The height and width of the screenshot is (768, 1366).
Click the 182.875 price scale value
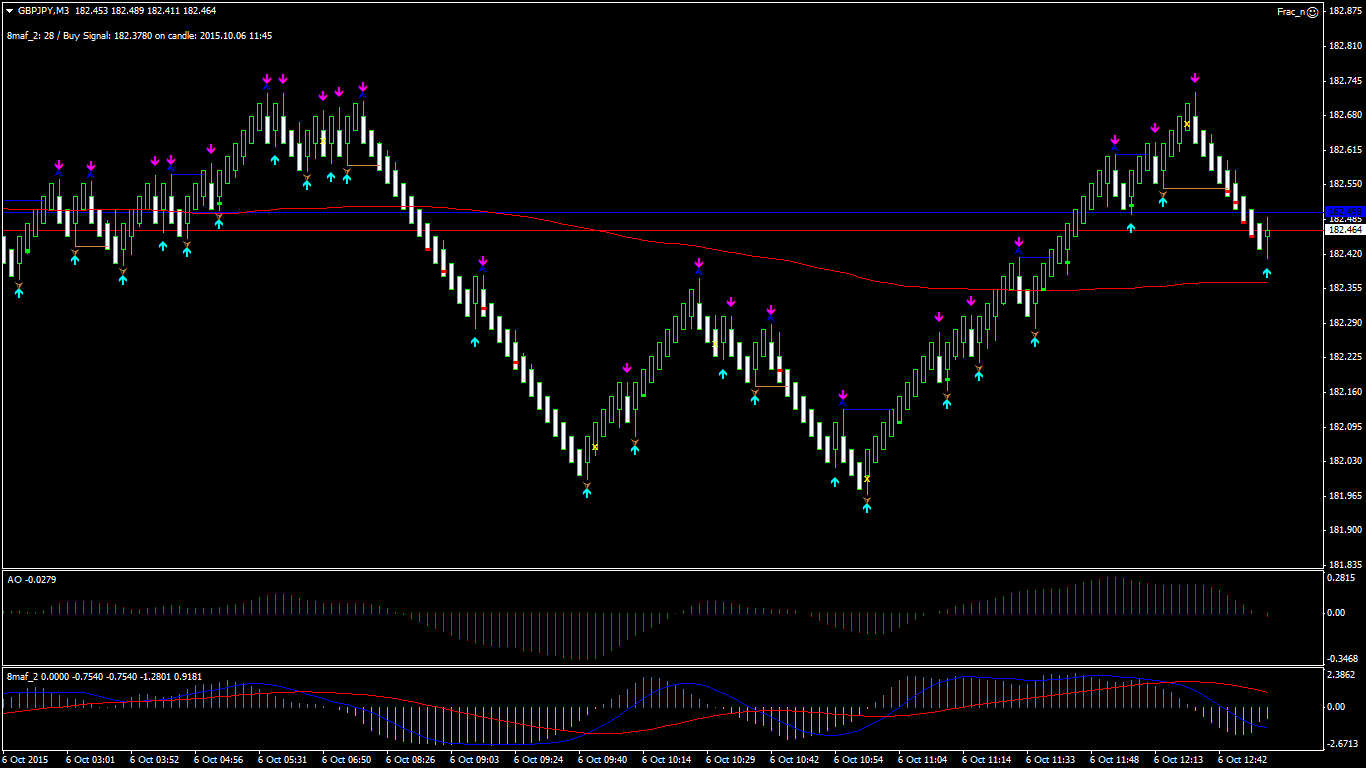click(1345, 11)
